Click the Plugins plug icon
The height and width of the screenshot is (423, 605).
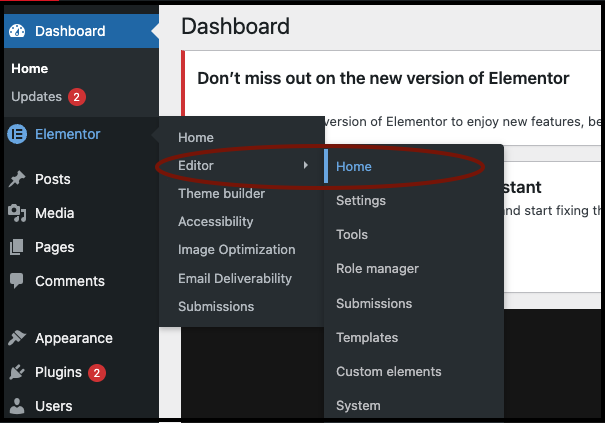pyautogui.click(x=17, y=372)
